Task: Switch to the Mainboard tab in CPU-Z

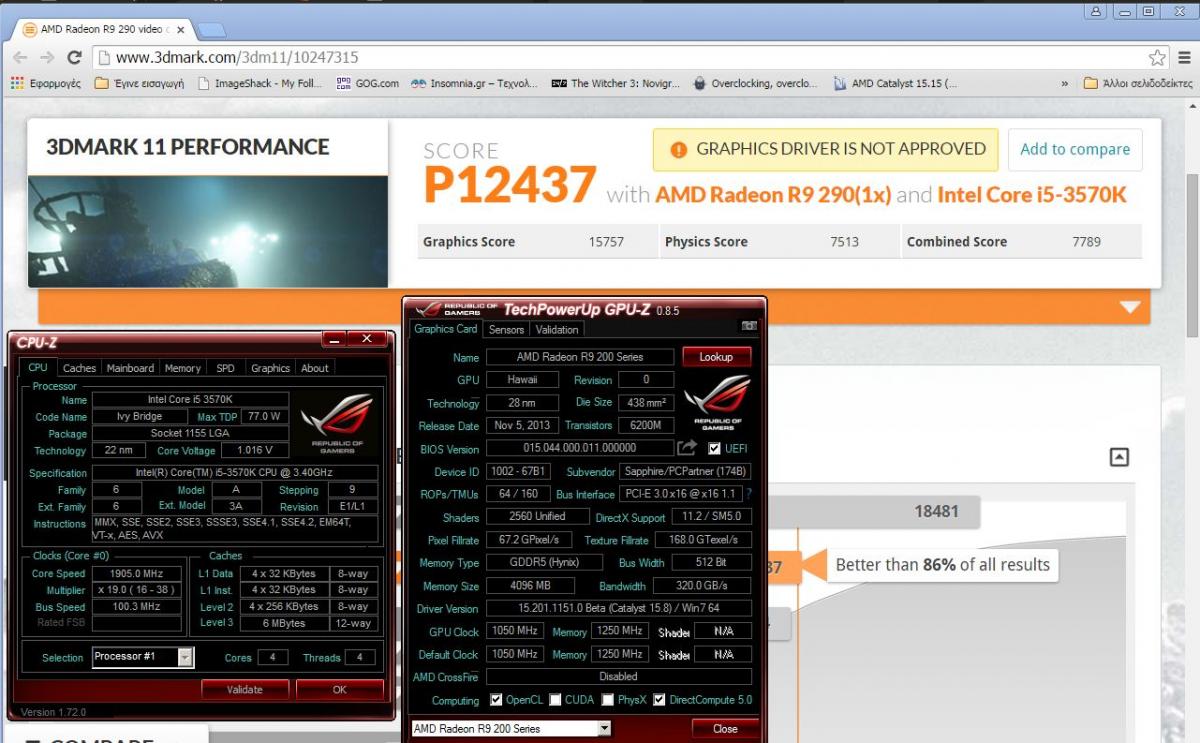Action: tap(130, 368)
